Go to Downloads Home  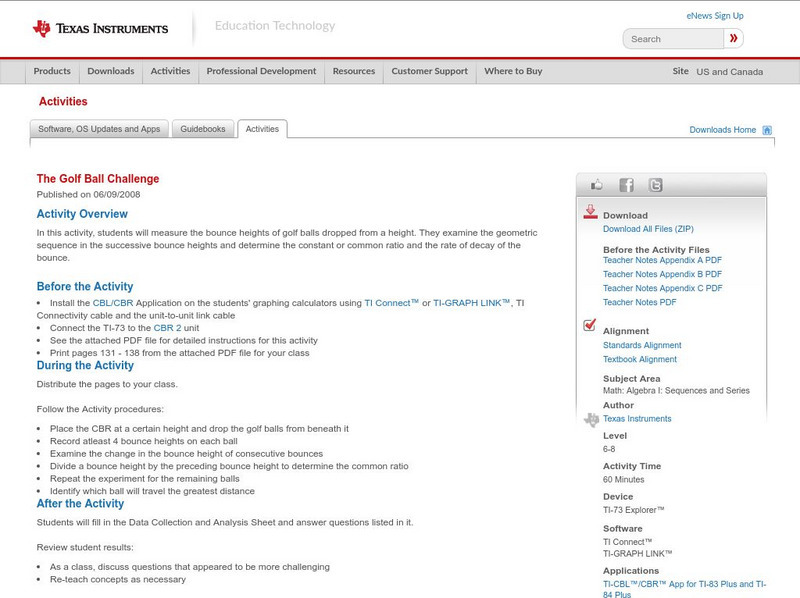coord(722,130)
